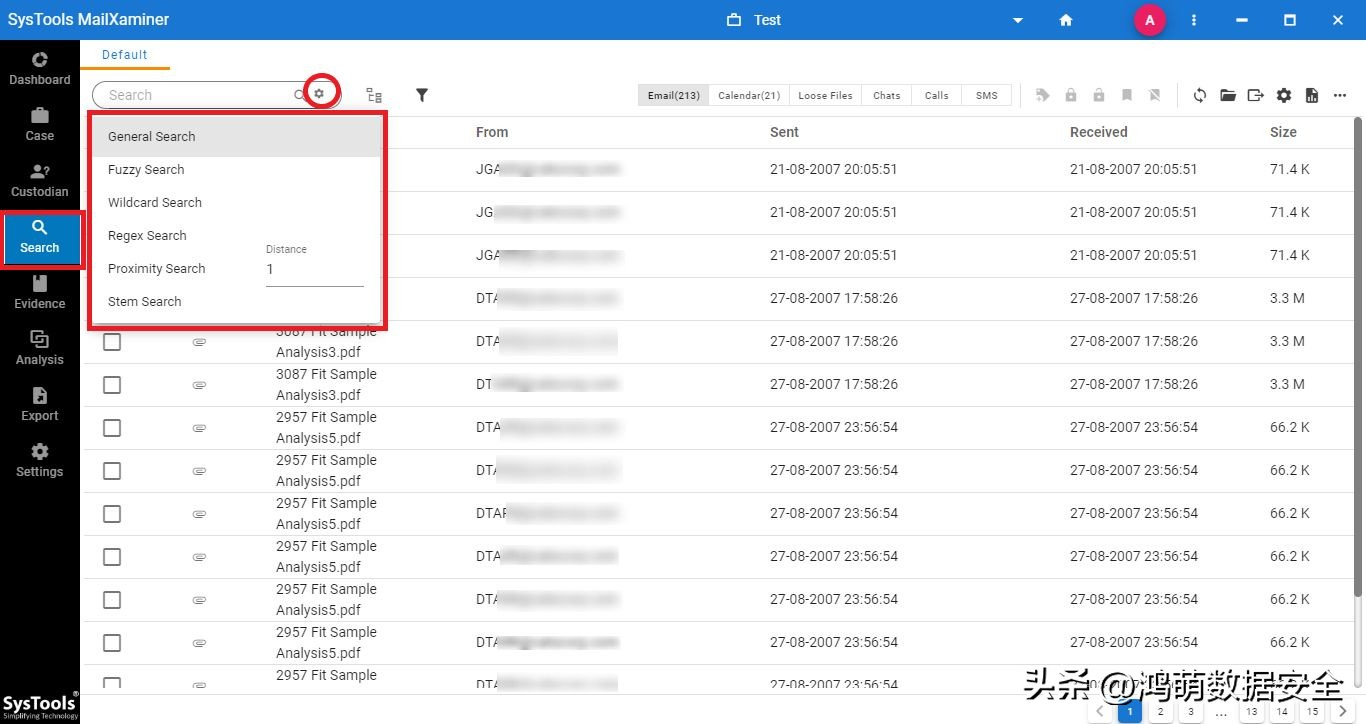This screenshot has width=1366, height=724.
Task: Open the Case section in sidebar
Action: pos(40,125)
